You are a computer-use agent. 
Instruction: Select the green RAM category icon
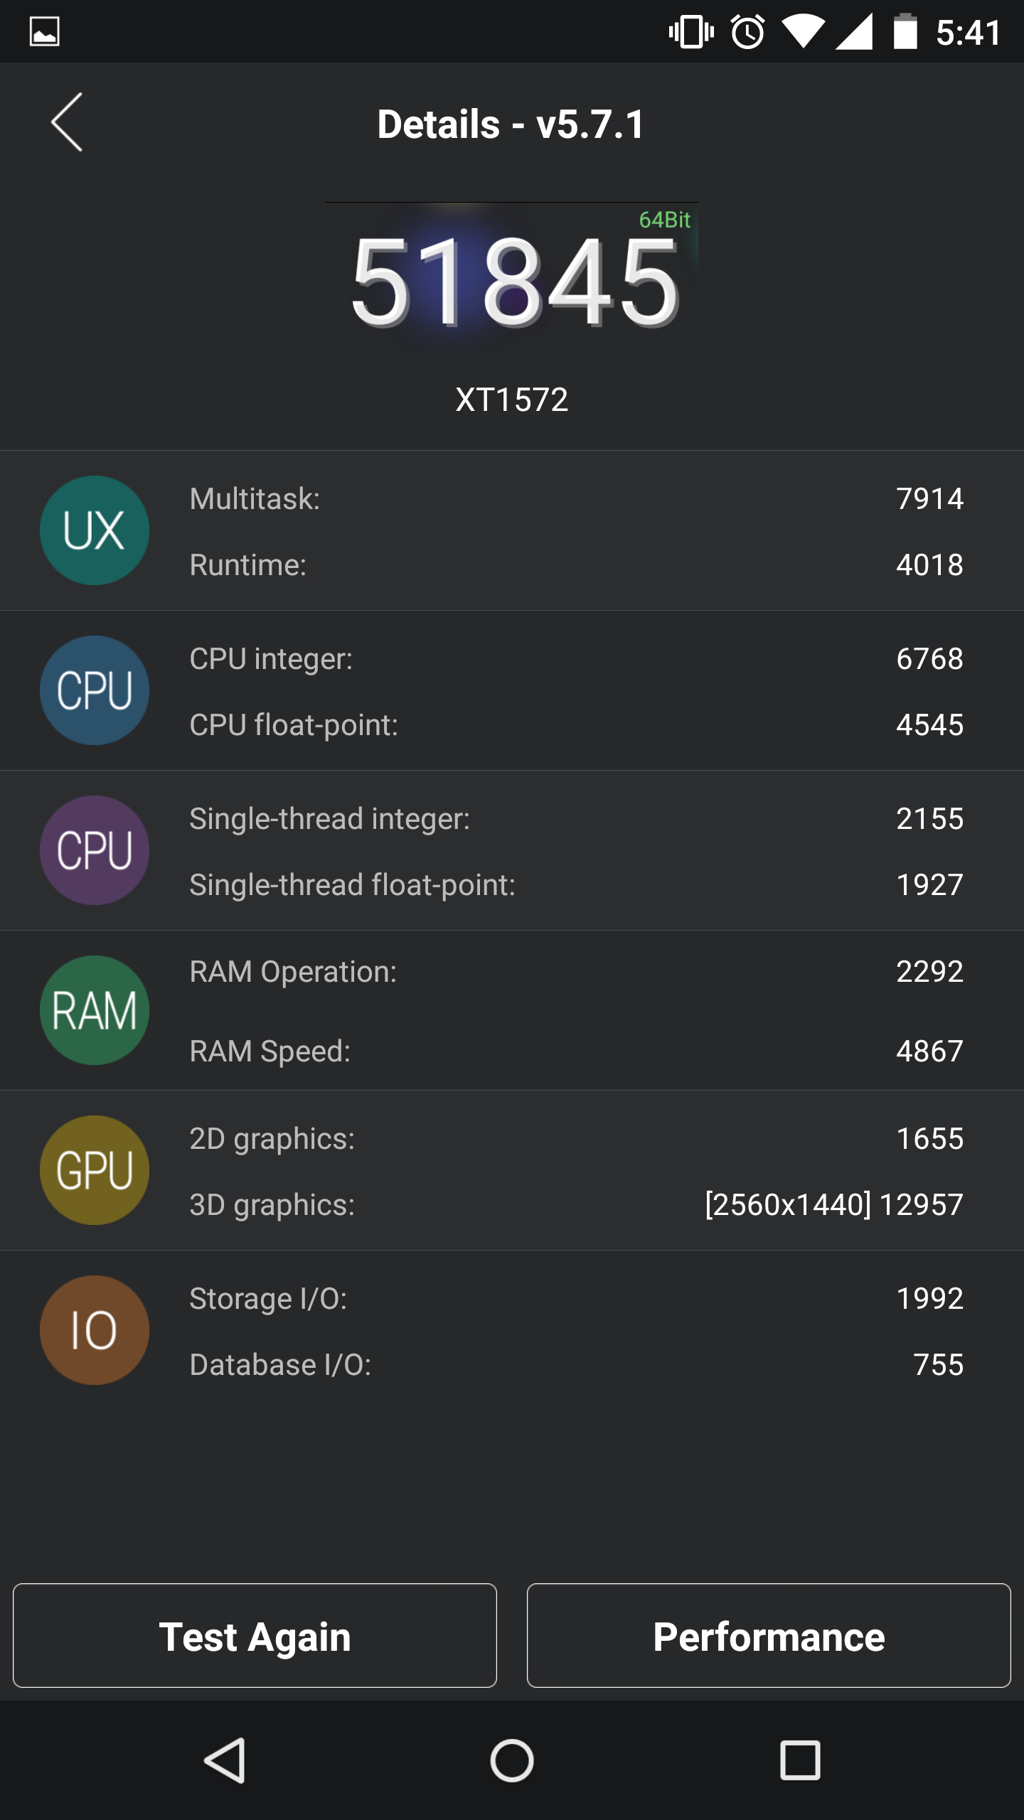95,1010
